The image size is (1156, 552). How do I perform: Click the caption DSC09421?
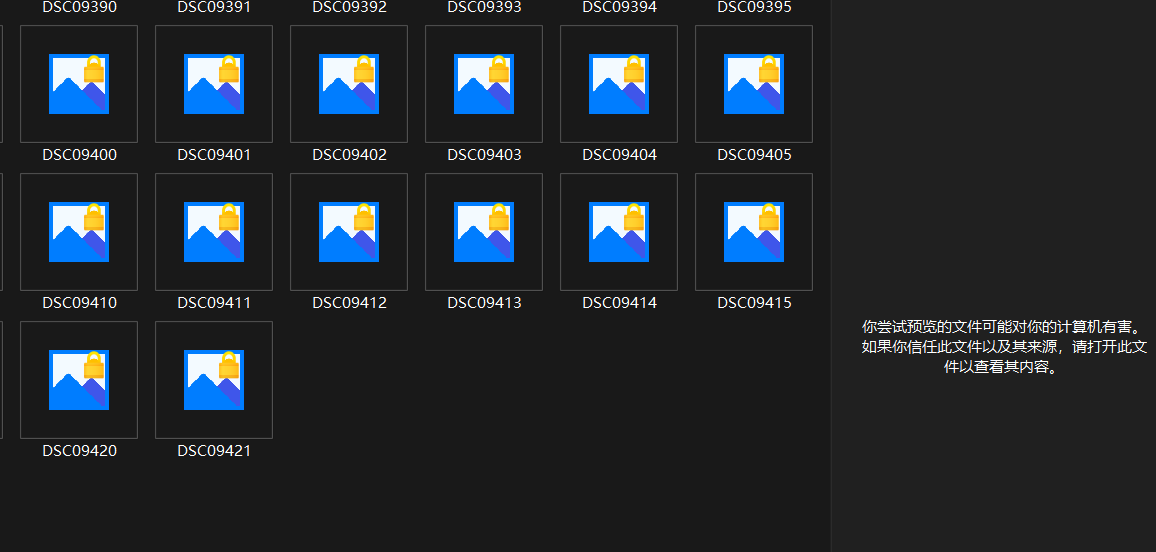tap(215, 451)
